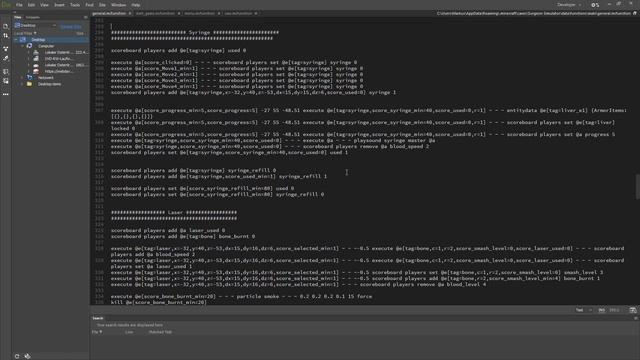Click the Open Documents icon in left toolbar
The width and height of the screenshot is (640, 360).
click(6, 27)
